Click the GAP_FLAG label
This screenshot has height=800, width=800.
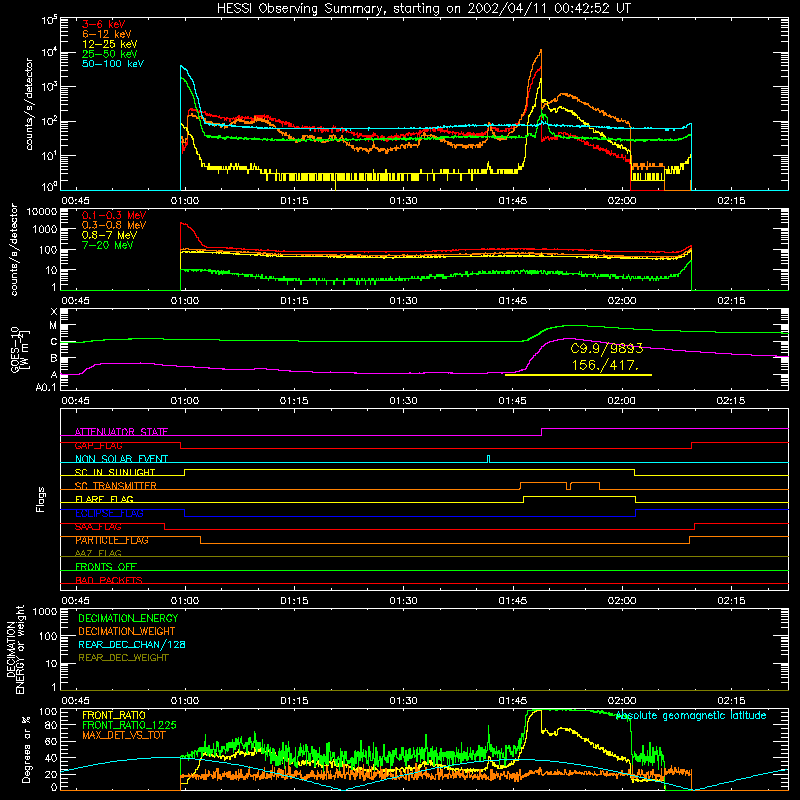tap(98, 445)
